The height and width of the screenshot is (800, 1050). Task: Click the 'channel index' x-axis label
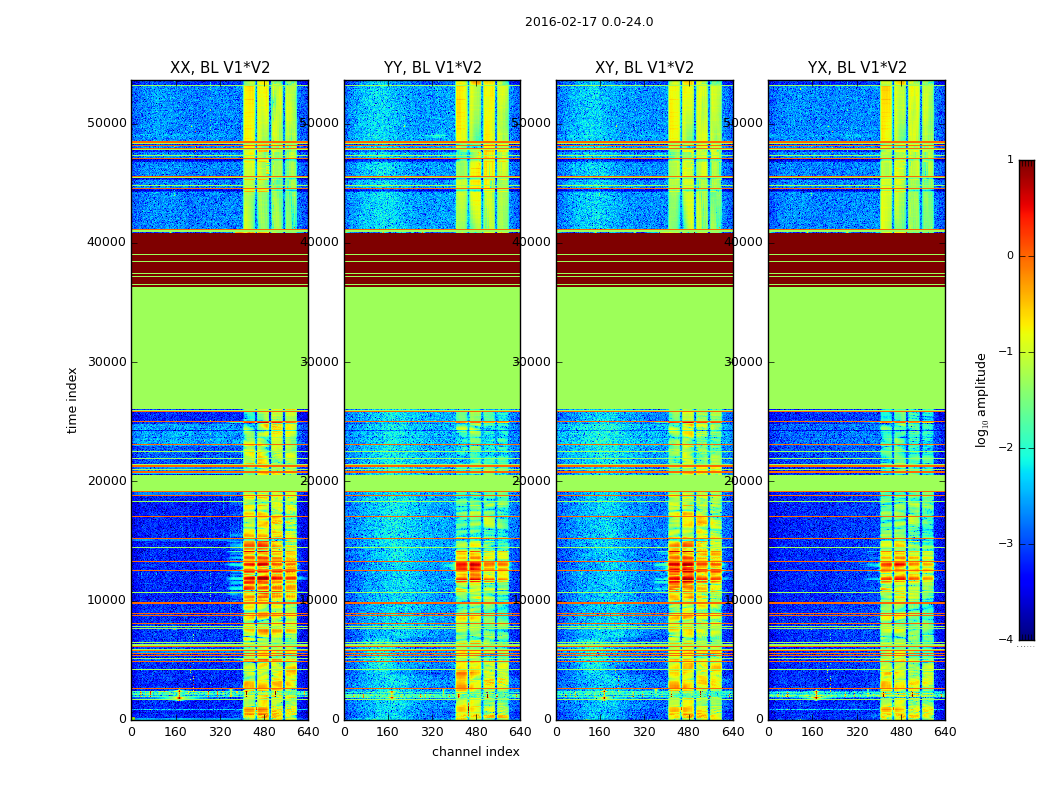(476, 752)
